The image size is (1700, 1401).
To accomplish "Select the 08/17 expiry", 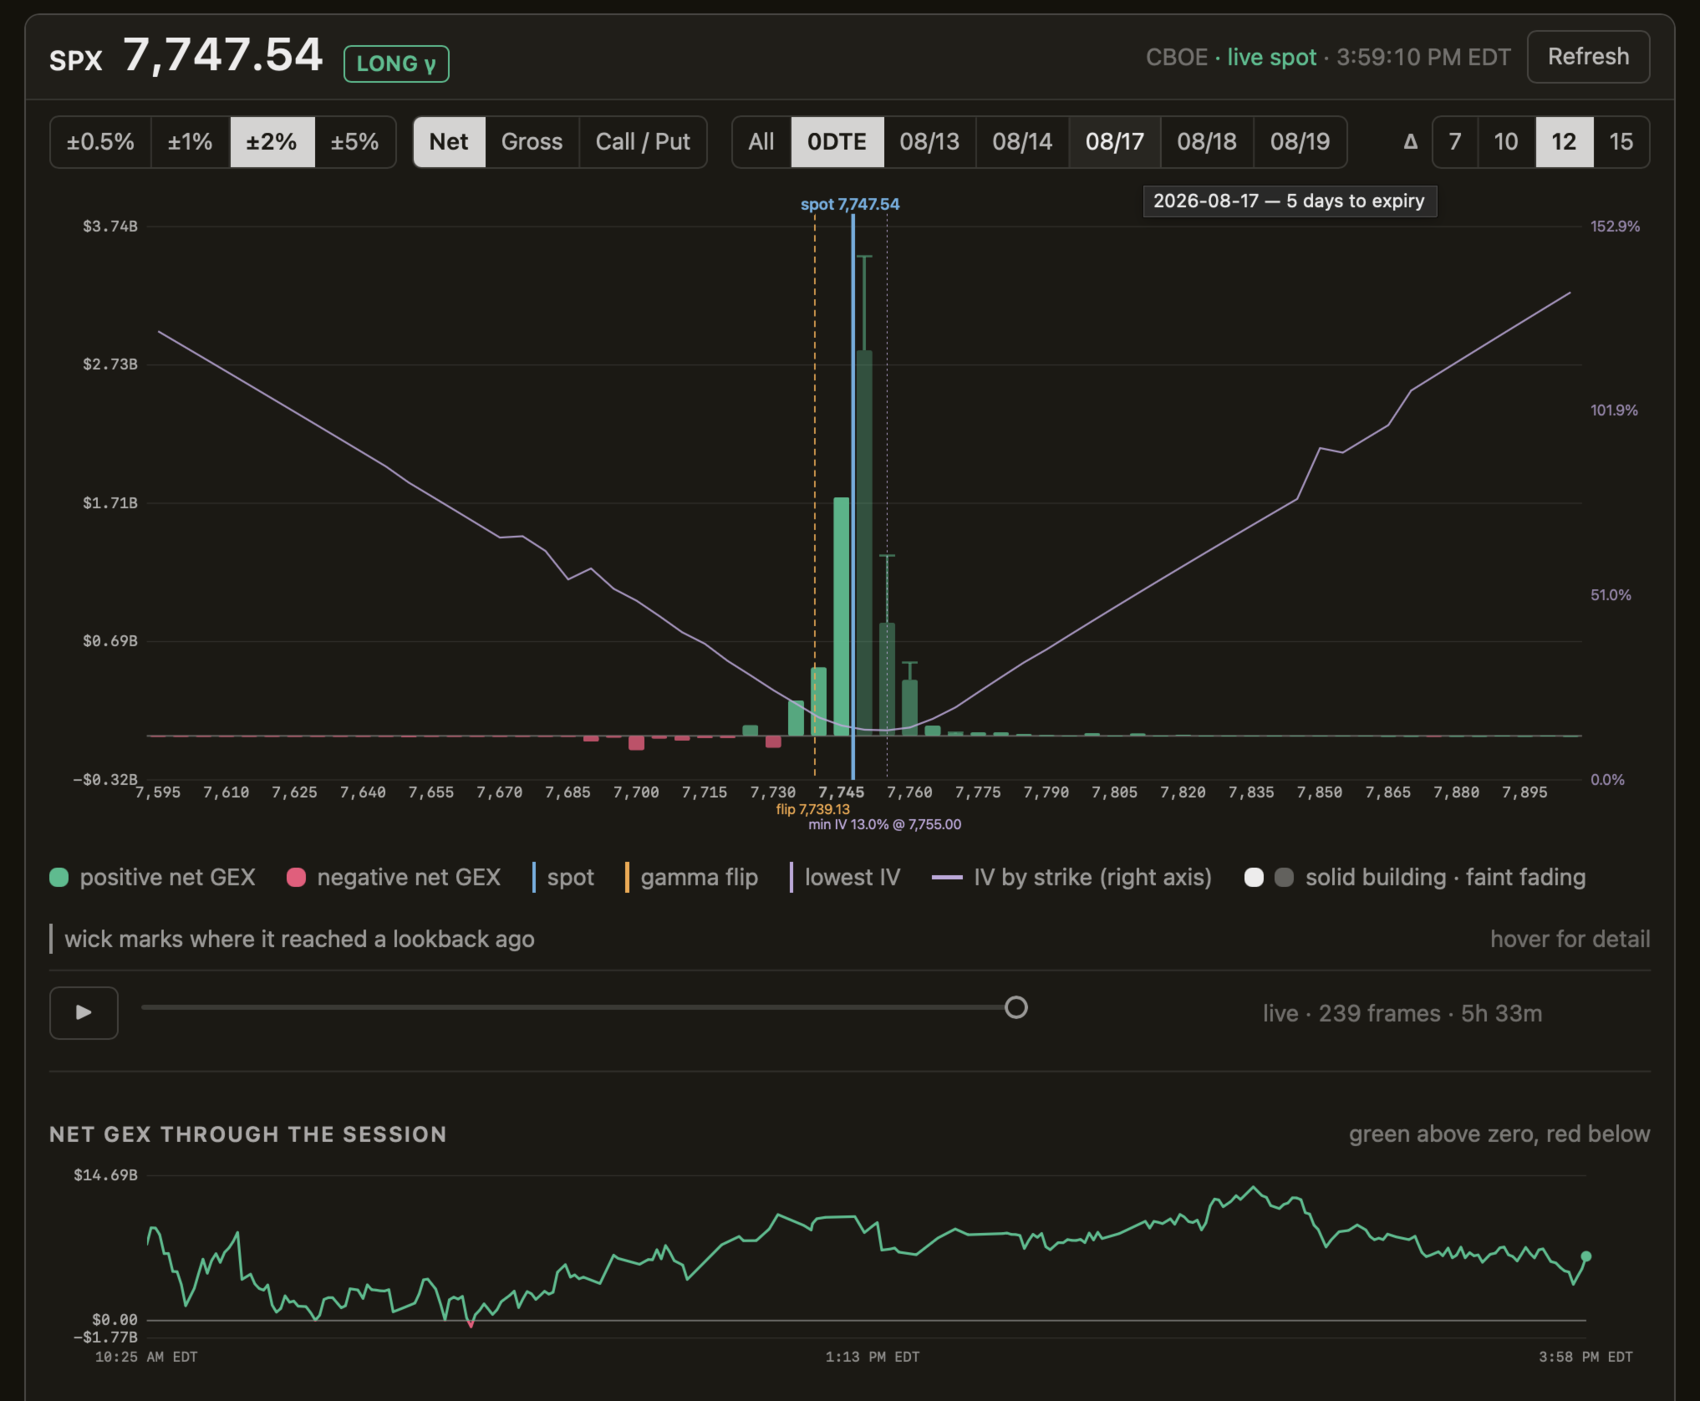I will [x=1115, y=142].
